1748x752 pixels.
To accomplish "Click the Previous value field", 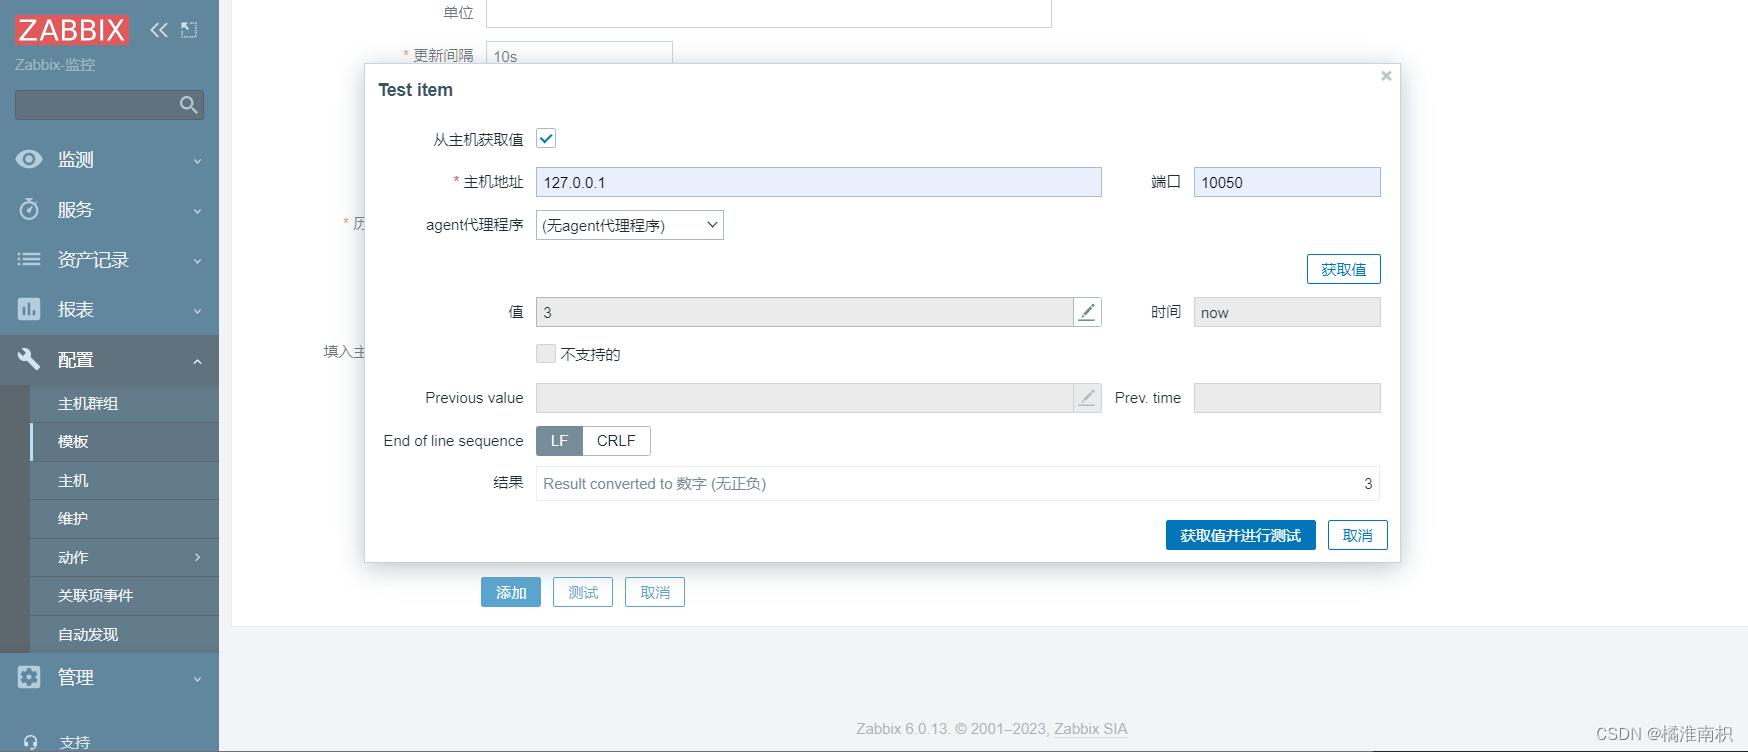I will click(805, 398).
